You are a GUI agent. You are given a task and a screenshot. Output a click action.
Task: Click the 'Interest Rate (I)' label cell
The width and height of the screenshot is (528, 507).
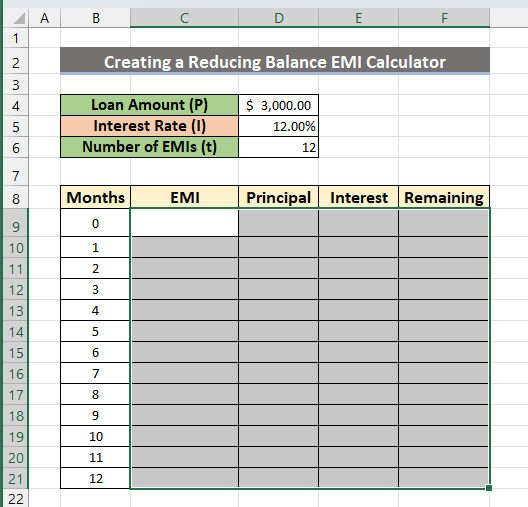tap(150, 126)
